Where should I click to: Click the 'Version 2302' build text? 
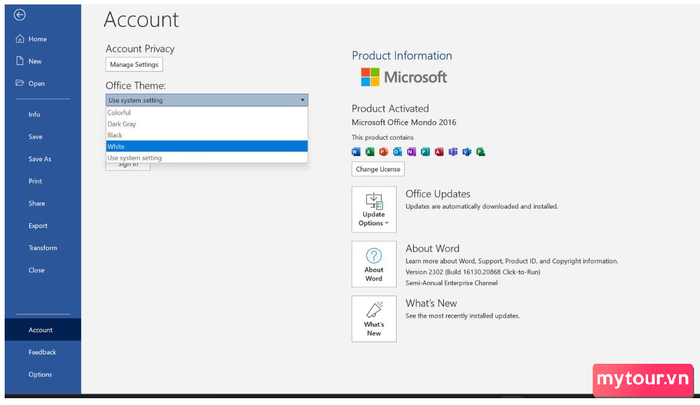click(473, 272)
